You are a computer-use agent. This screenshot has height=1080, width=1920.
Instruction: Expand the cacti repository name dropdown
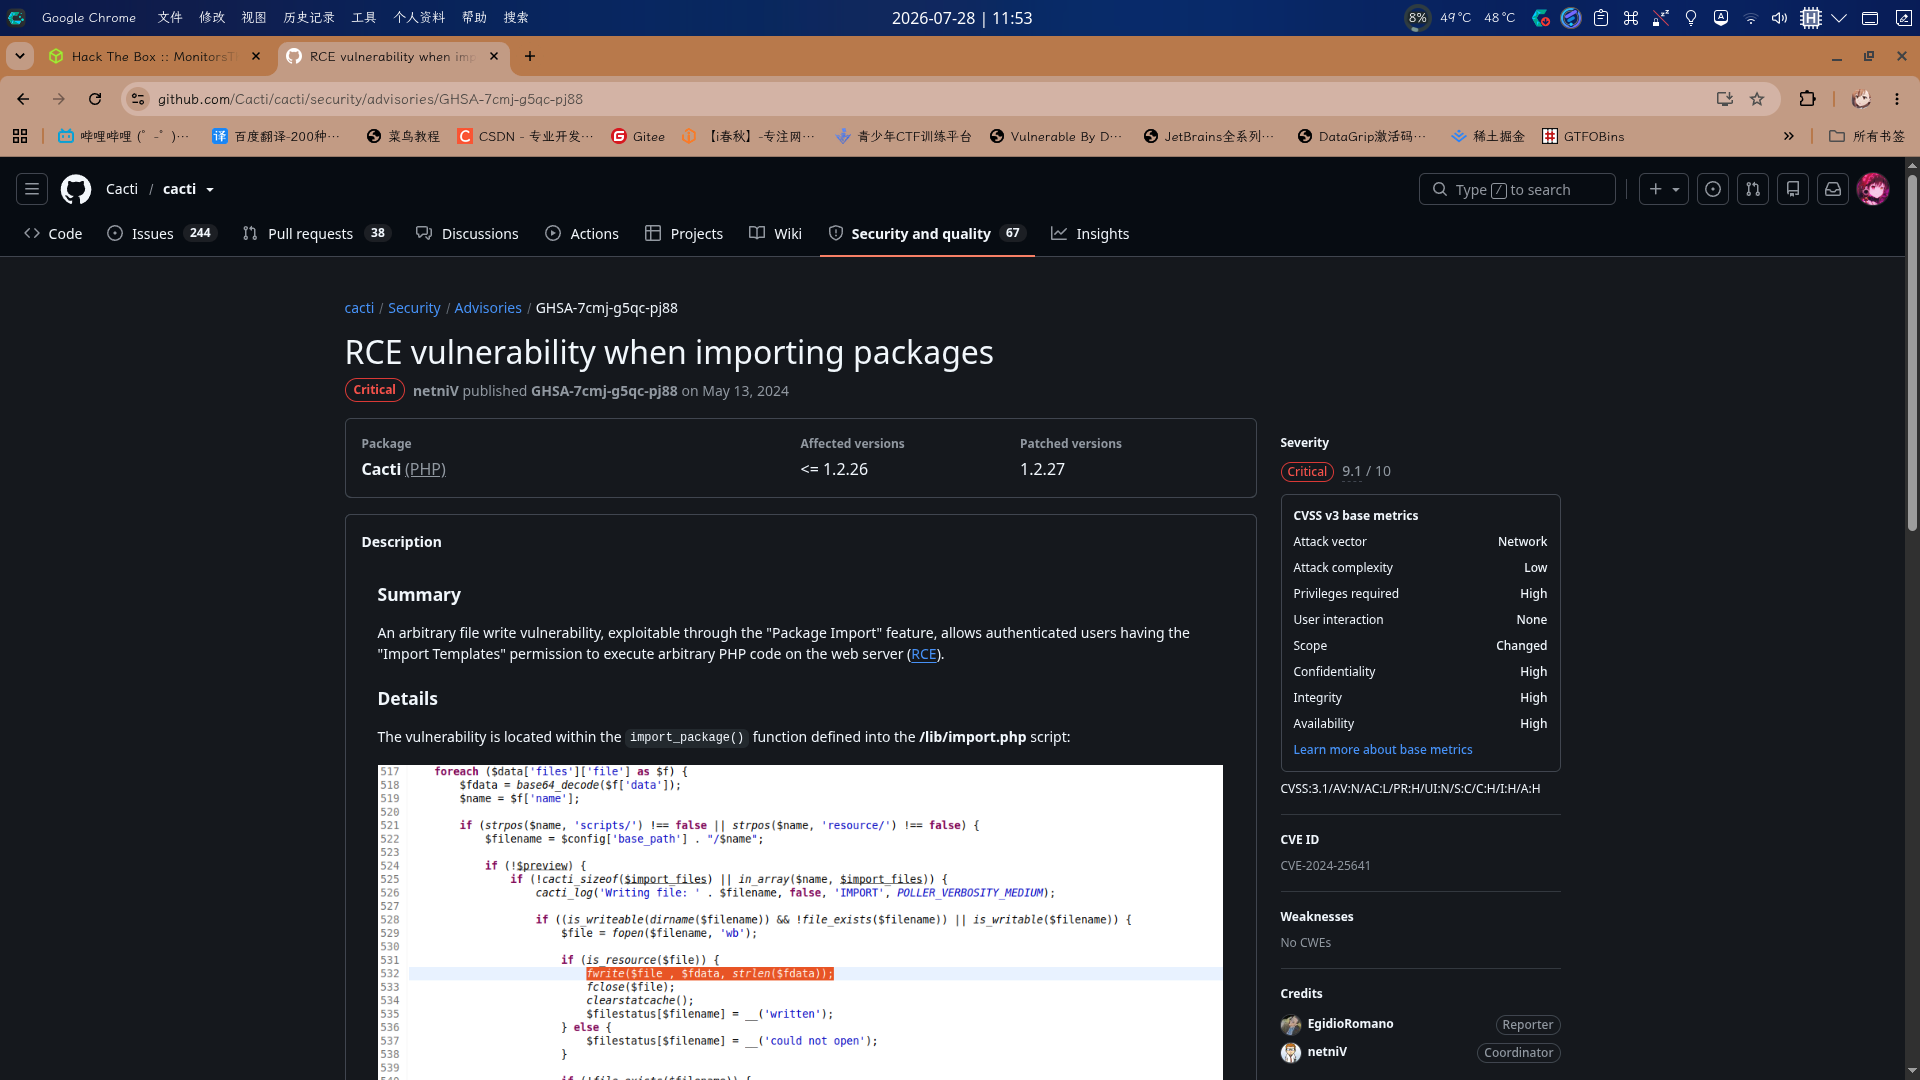[x=209, y=190]
